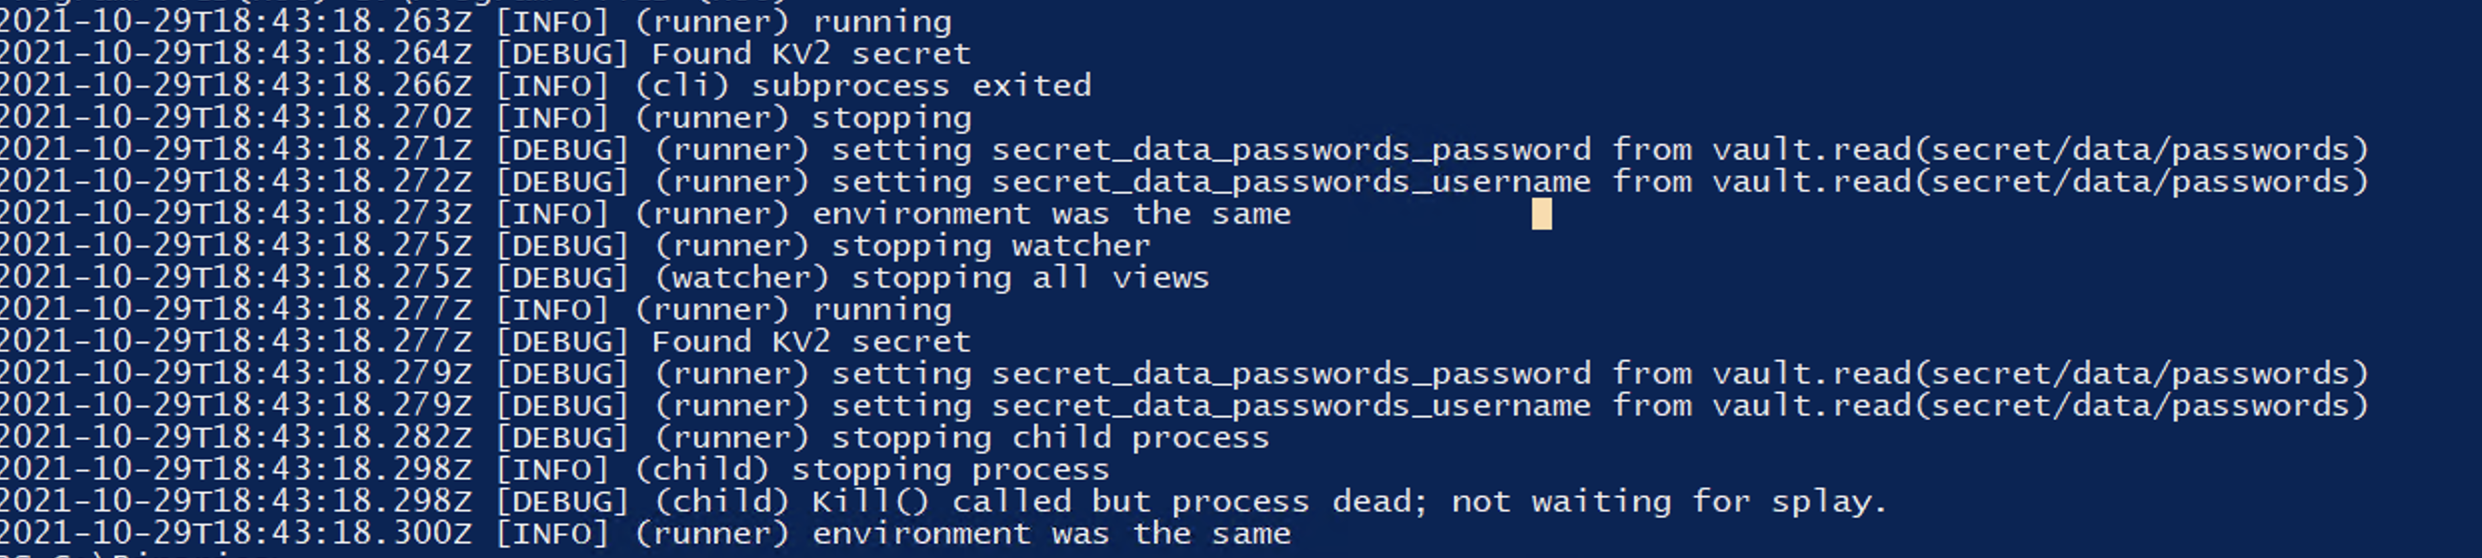Click "stopping watcher" log message
The height and width of the screenshot is (558, 2482).
click(990, 246)
